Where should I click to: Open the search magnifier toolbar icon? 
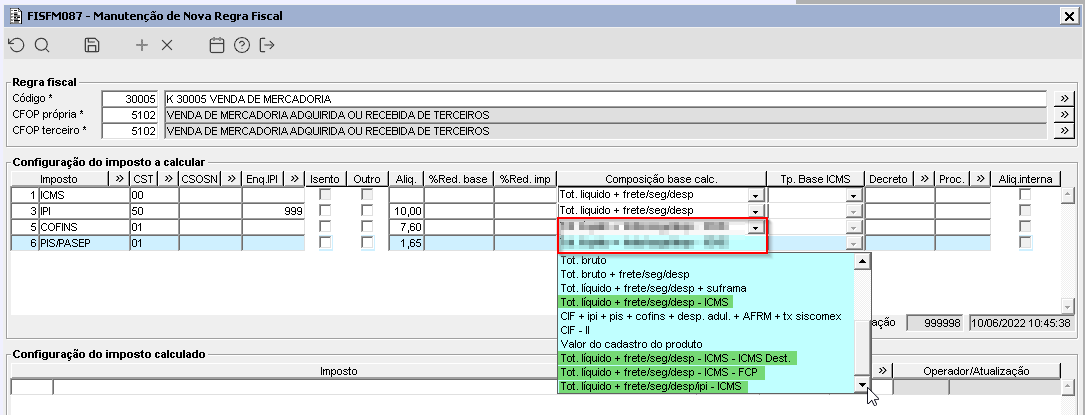(x=42, y=46)
